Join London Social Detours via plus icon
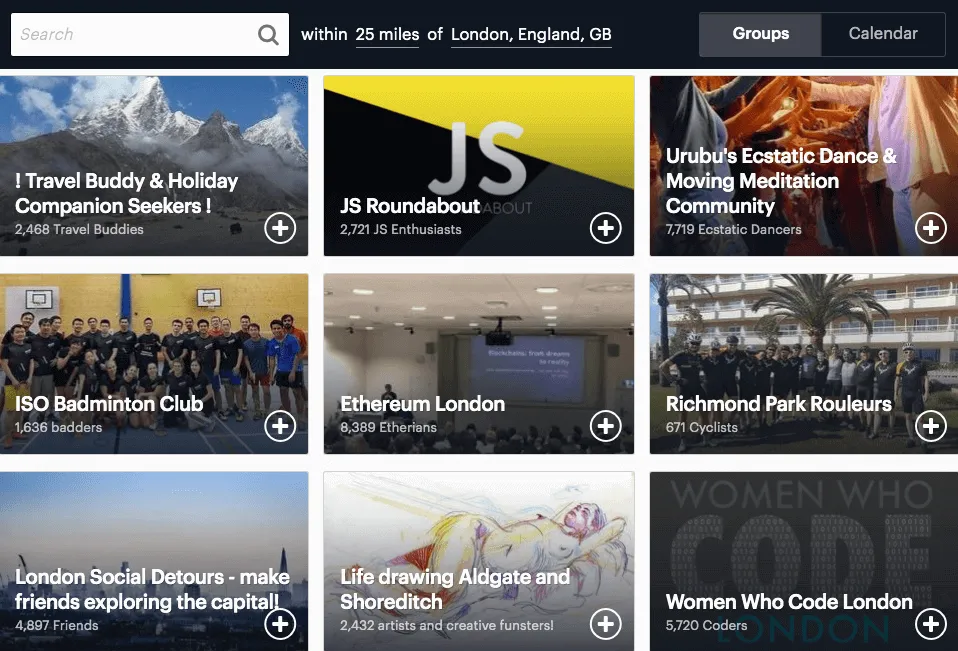Image resolution: width=958 pixels, height=651 pixels. pyautogui.click(x=280, y=624)
